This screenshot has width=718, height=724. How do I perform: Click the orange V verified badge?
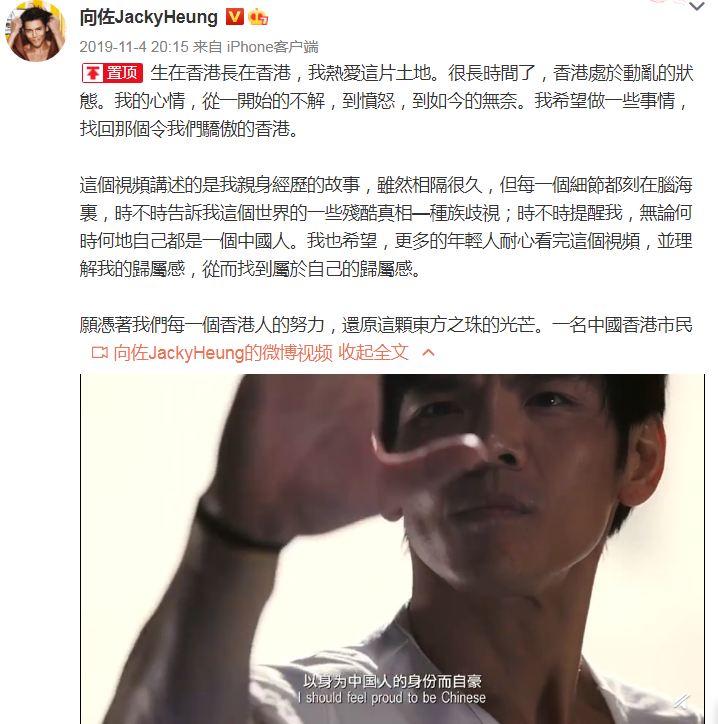[235, 17]
